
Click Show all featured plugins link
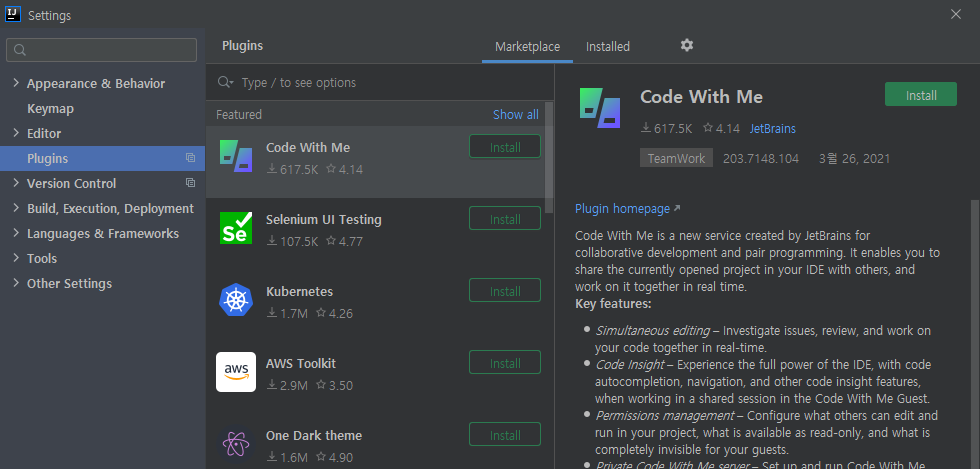click(x=516, y=114)
